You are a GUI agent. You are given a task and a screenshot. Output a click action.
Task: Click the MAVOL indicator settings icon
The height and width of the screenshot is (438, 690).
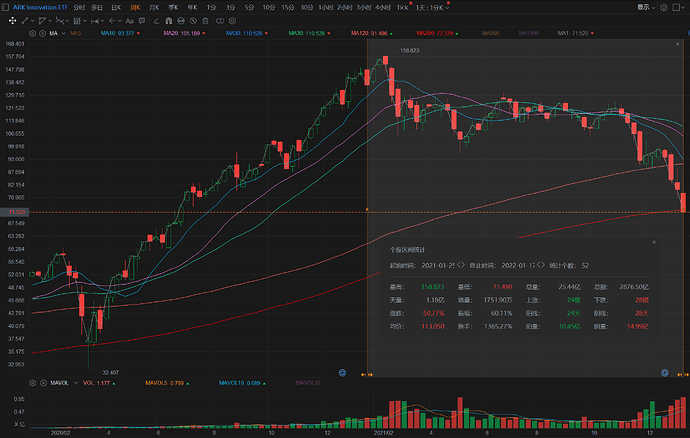click(x=32, y=383)
